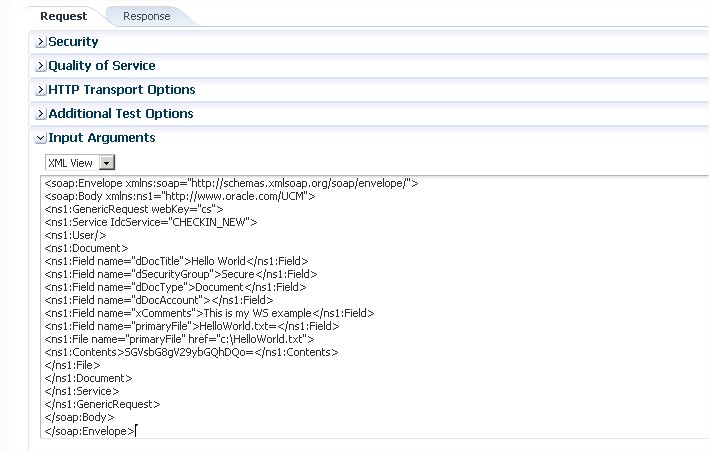Click the HTTP Transport Options heading
The height and width of the screenshot is (451, 709).
click(x=121, y=90)
